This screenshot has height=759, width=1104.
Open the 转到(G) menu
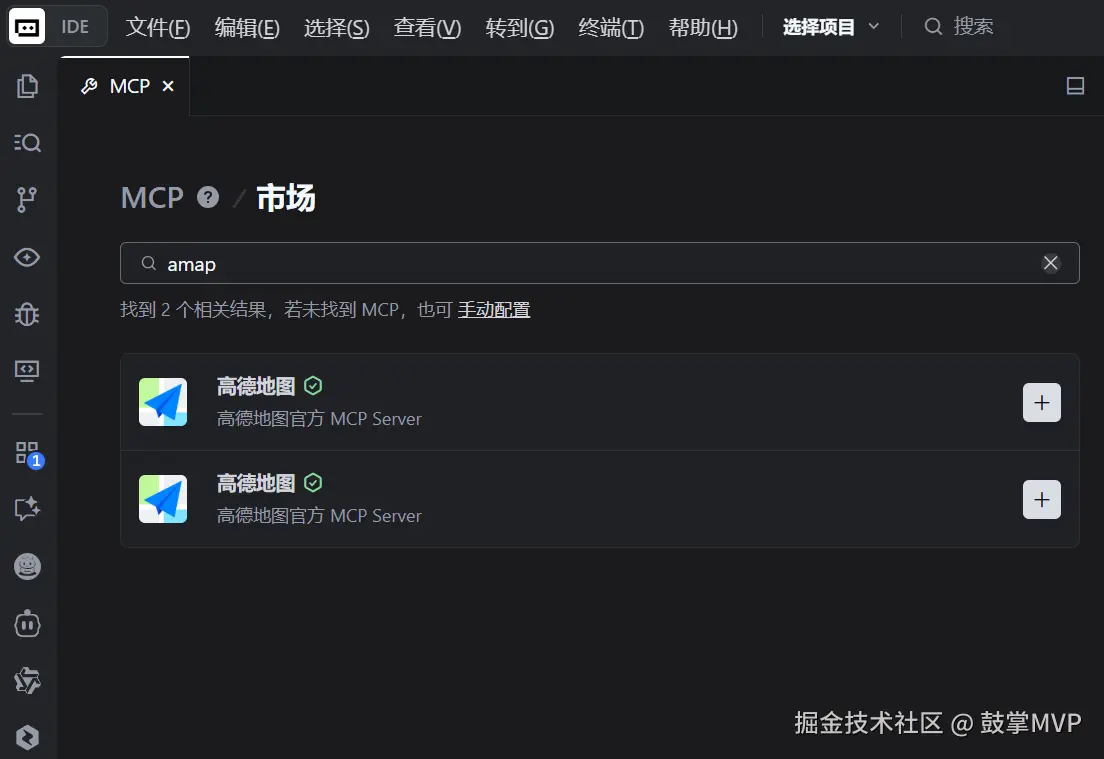[520, 27]
